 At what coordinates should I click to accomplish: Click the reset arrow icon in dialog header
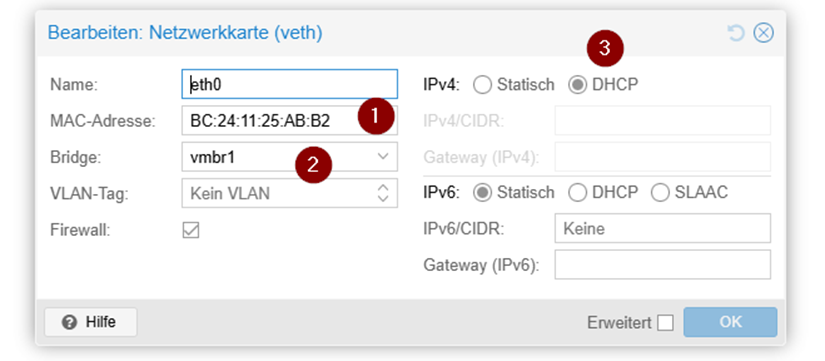736,33
